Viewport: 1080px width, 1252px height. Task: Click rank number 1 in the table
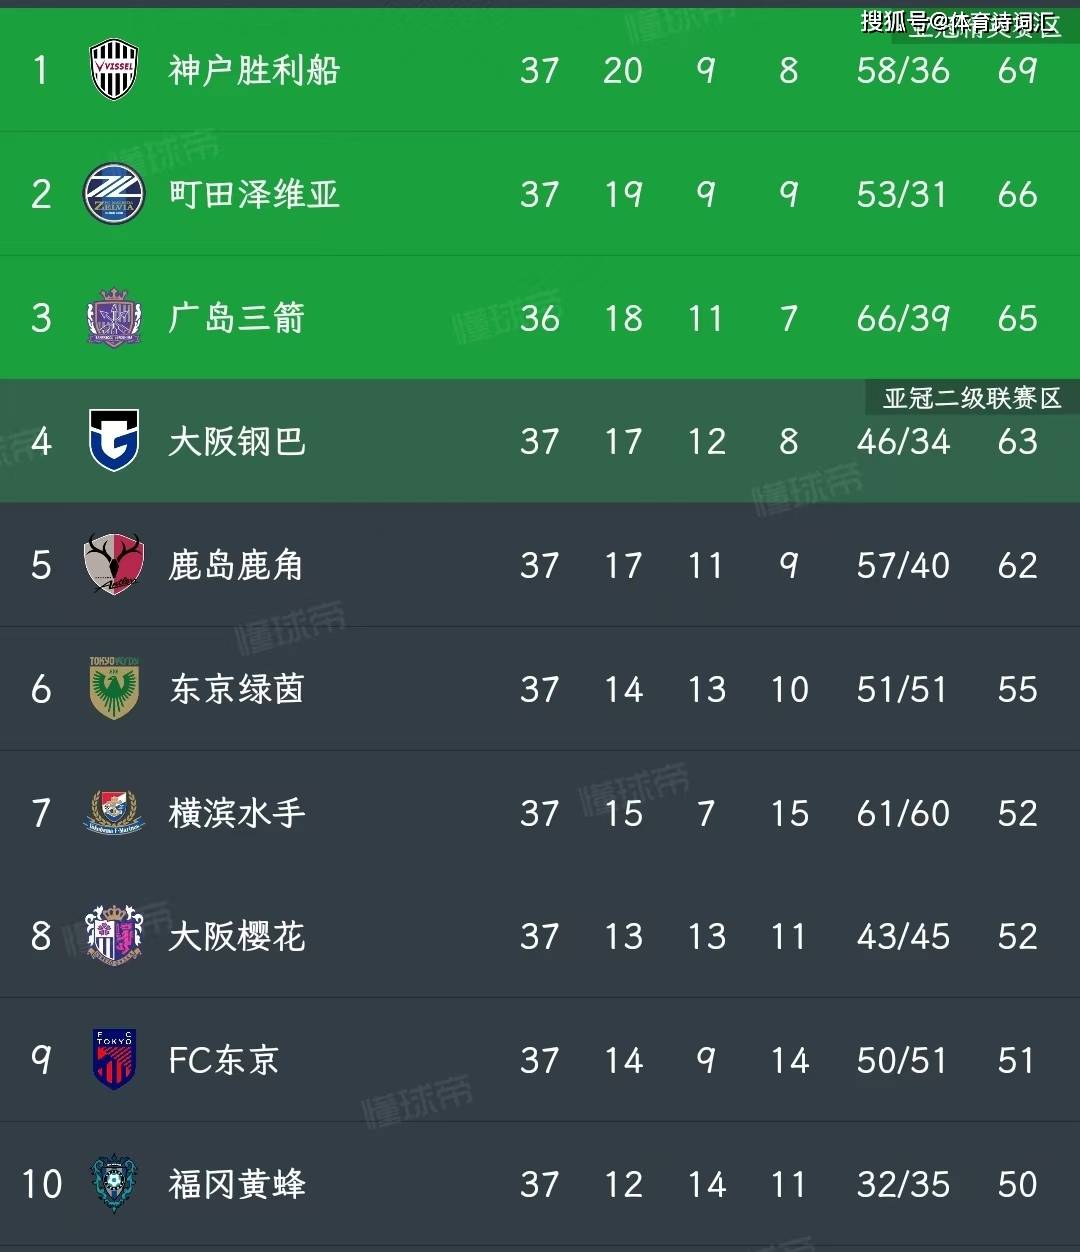click(x=40, y=70)
